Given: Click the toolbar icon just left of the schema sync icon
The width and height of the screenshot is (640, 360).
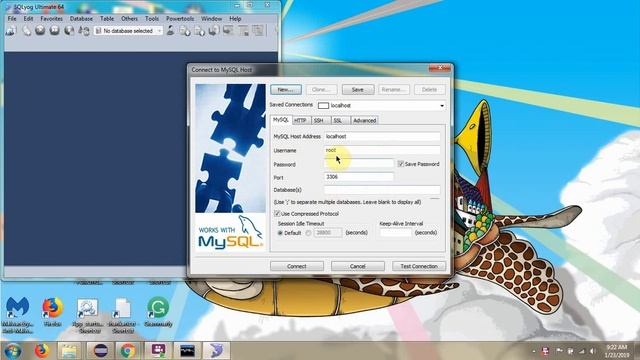Looking at the screenshot, I should coord(213,31).
